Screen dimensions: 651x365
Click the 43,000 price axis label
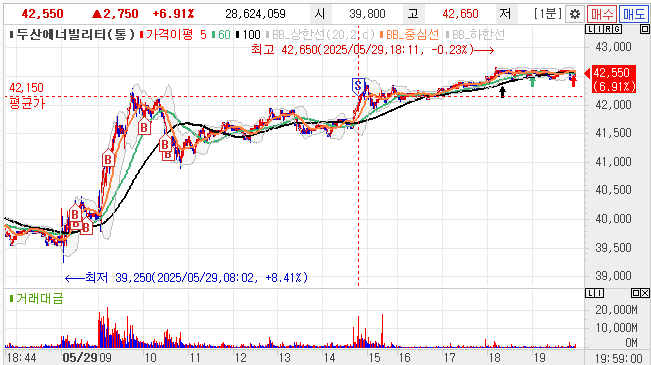613,47
